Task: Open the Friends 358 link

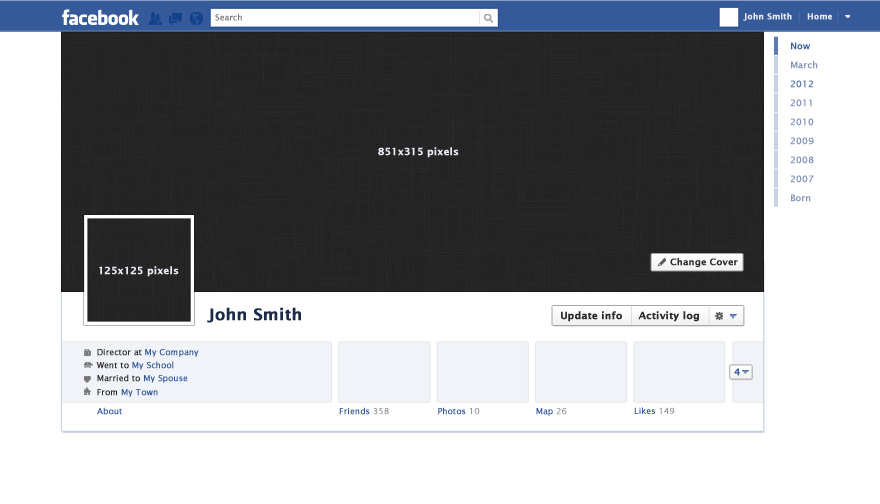Action: click(364, 411)
